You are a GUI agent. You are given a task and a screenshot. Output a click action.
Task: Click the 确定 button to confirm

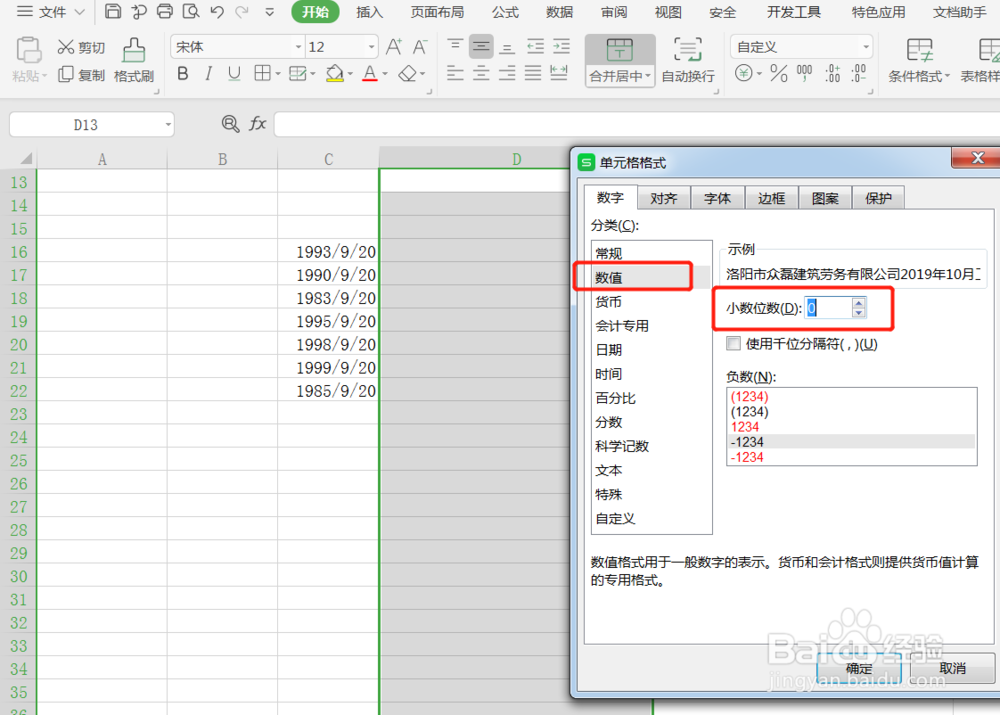tap(859, 668)
